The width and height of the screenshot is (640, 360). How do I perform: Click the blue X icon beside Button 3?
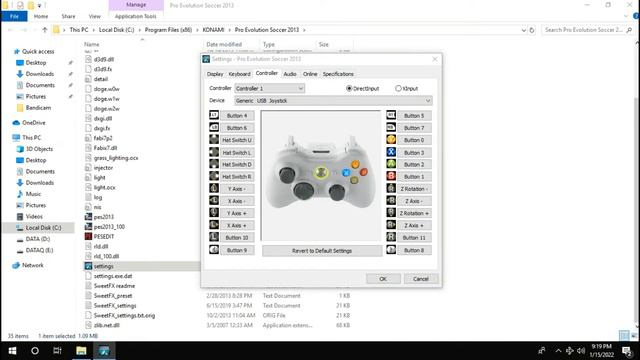tap(391, 152)
